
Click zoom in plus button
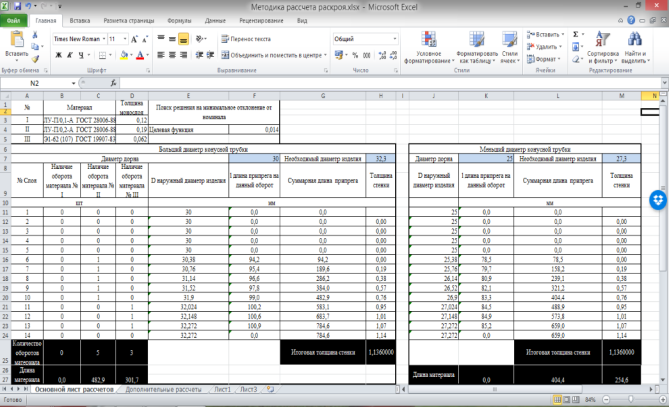tap(663, 400)
